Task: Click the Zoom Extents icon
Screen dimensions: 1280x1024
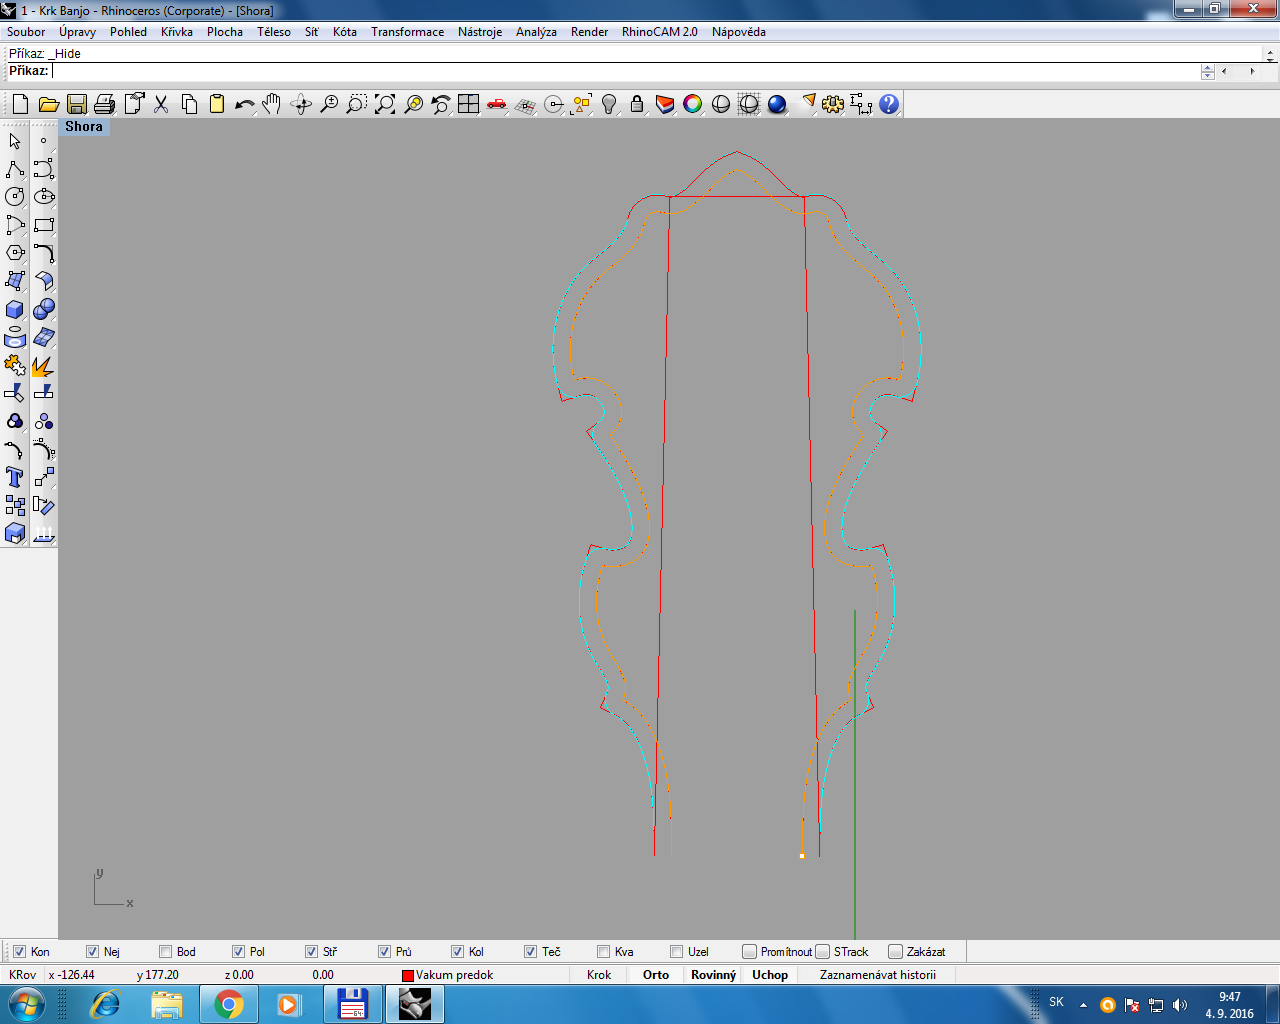Action: pyautogui.click(x=385, y=104)
